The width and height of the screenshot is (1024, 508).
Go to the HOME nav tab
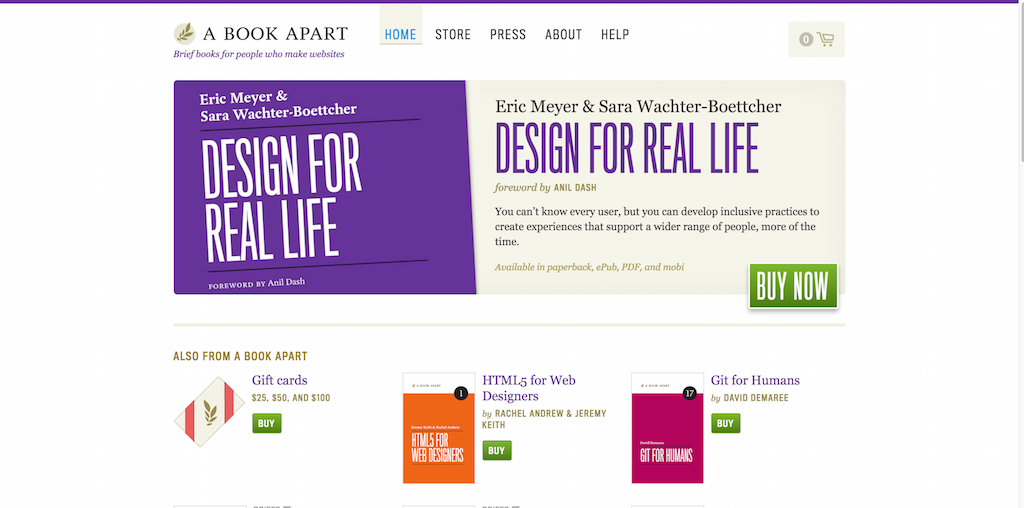(x=400, y=35)
